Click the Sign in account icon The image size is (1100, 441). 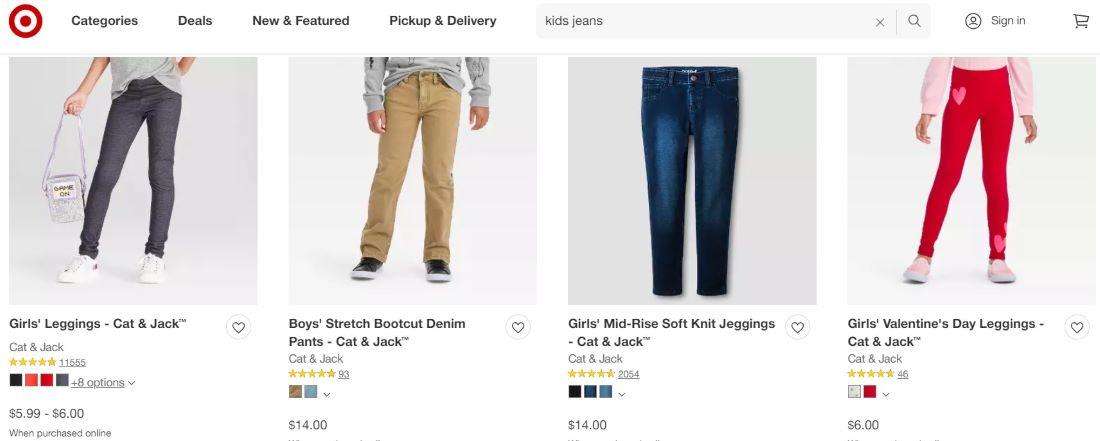tap(973, 21)
